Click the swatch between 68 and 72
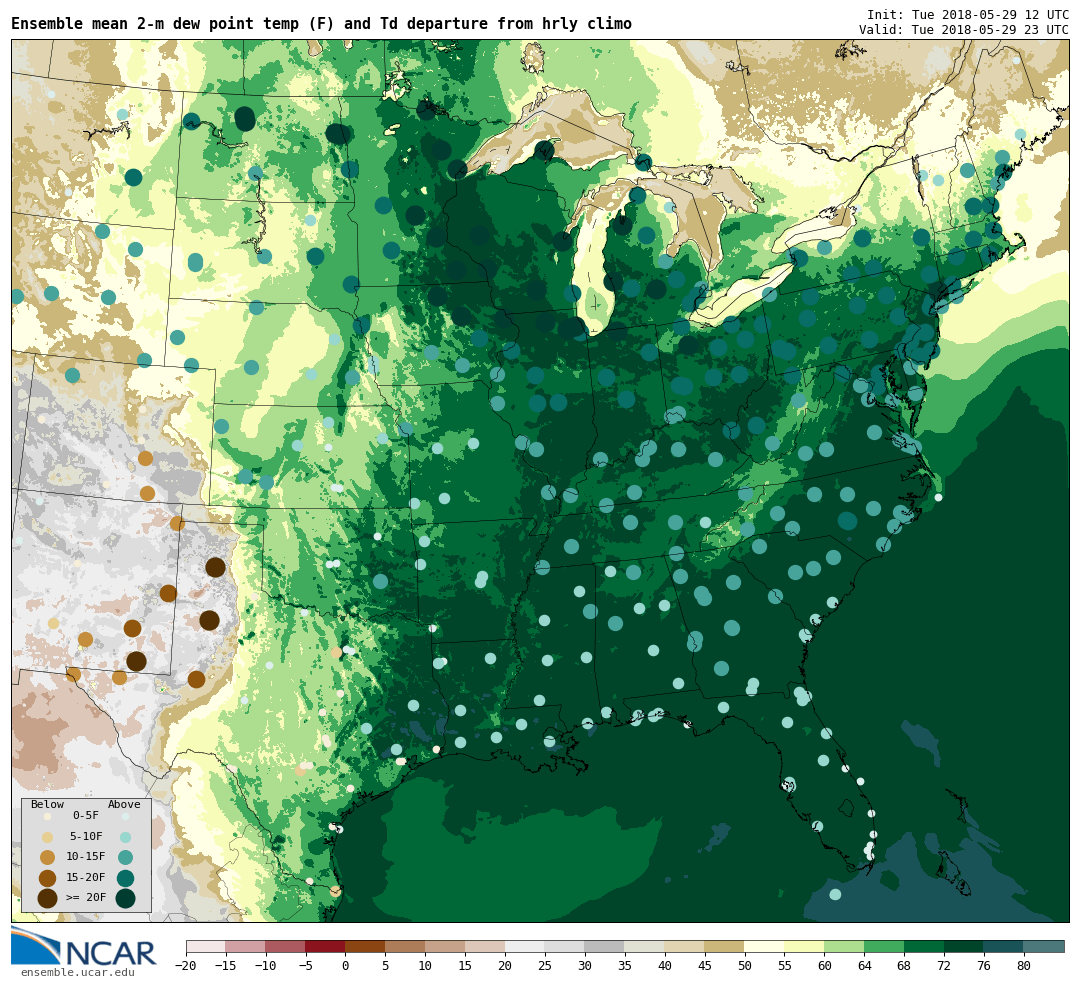This screenshot has height=985, width=1080. click(925, 946)
